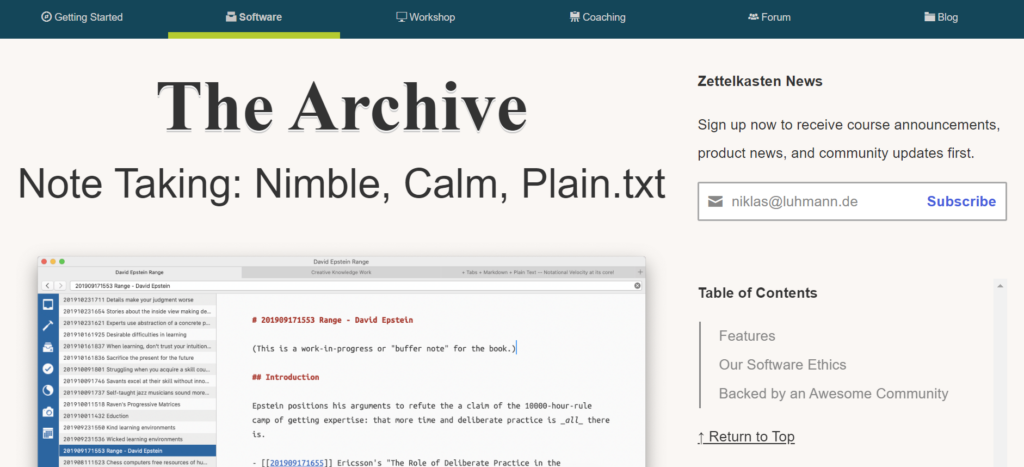1024x467 pixels.
Task: Click the inbox tray icon in app sidebar
Action: pyautogui.click(x=48, y=347)
